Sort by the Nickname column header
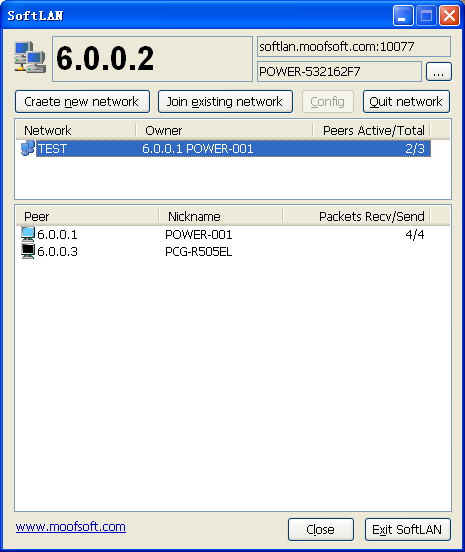Image resolution: width=465 pixels, height=552 pixels. tap(221, 216)
